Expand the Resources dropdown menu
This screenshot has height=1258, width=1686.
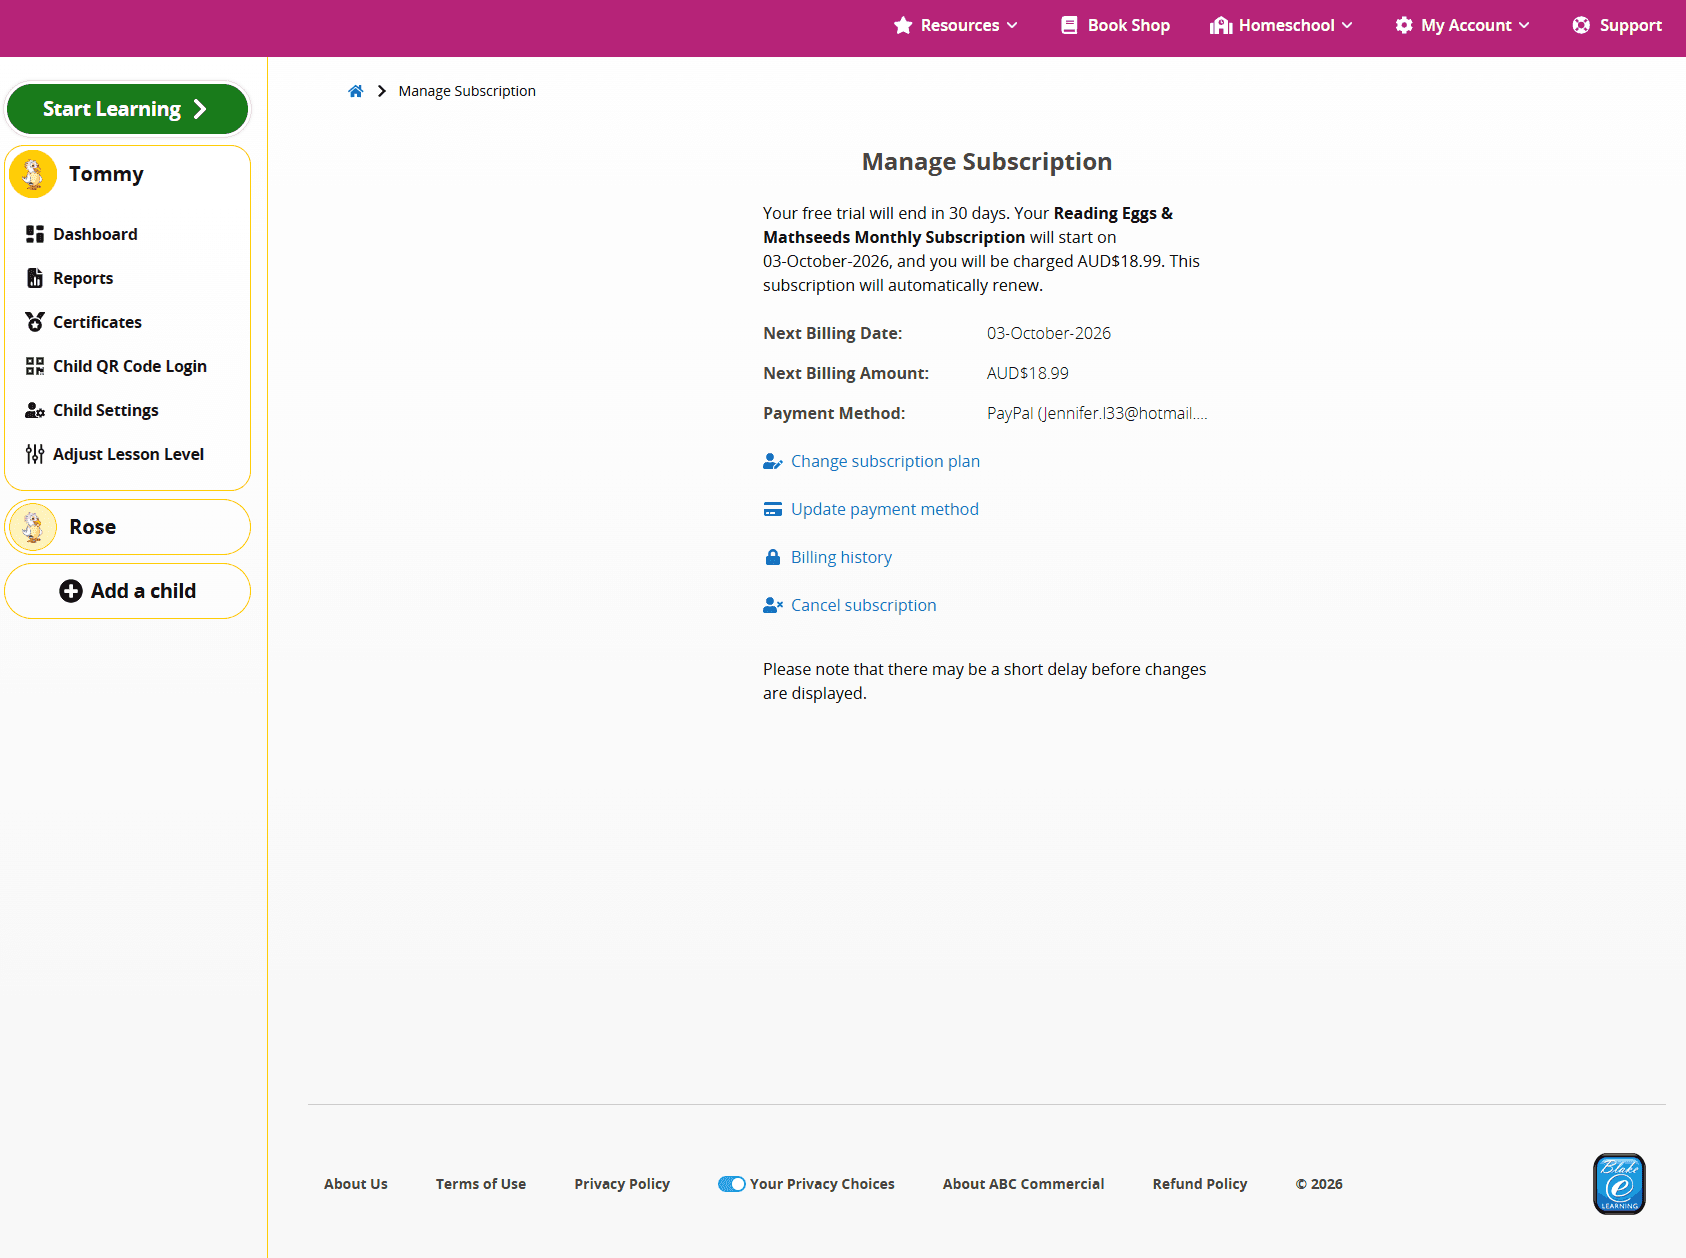pyautogui.click(x=956, y=25)
